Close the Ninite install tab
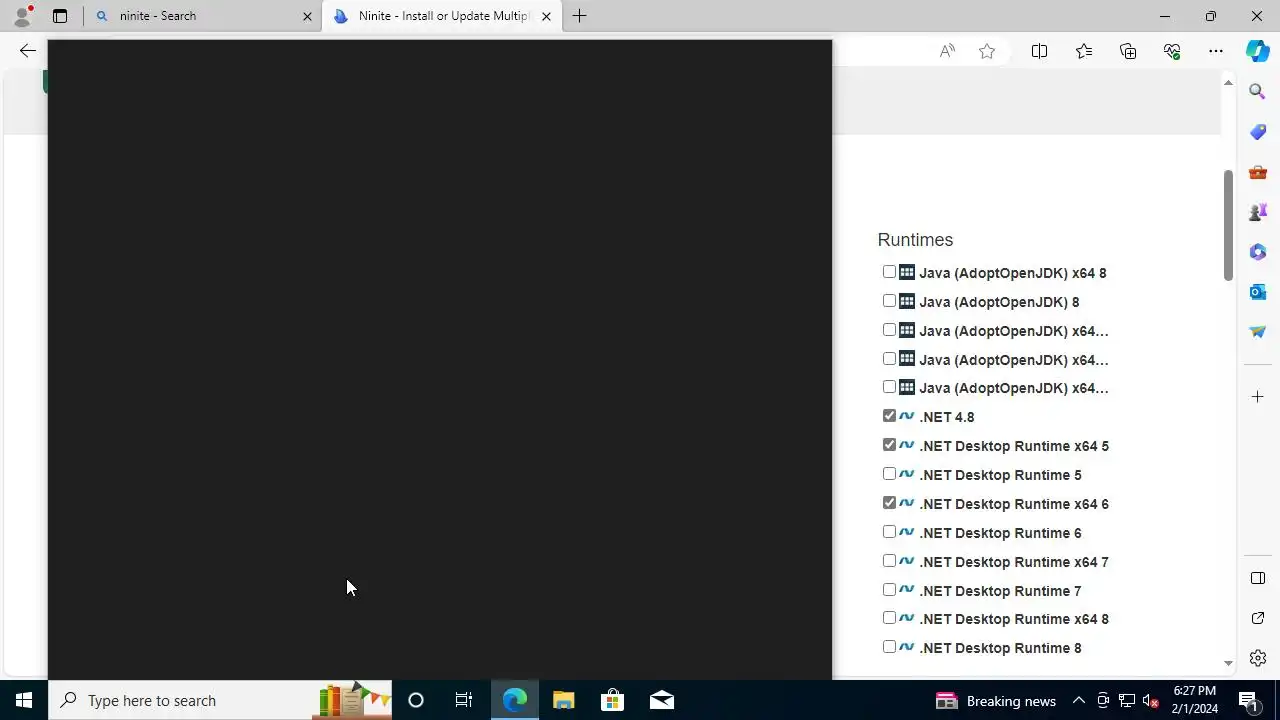1280x720 pixels. 546,16
